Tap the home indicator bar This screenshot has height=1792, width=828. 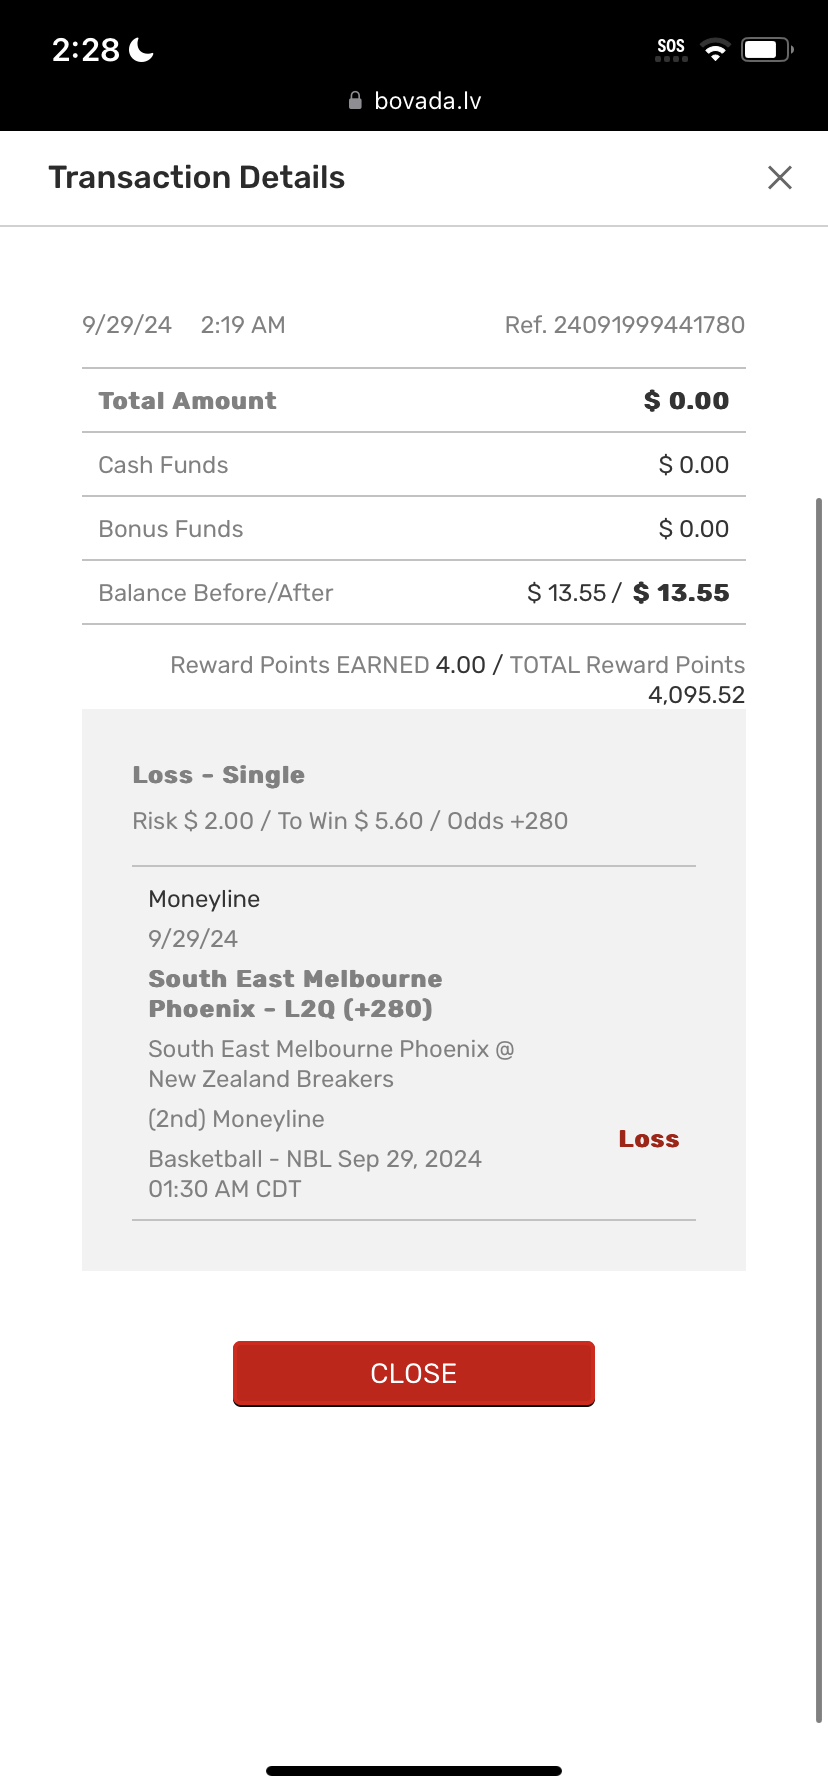(414, 1771)
